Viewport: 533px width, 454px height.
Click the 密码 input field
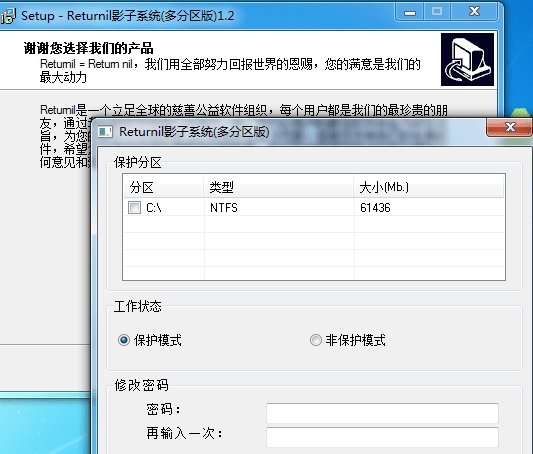coord(382,413)
